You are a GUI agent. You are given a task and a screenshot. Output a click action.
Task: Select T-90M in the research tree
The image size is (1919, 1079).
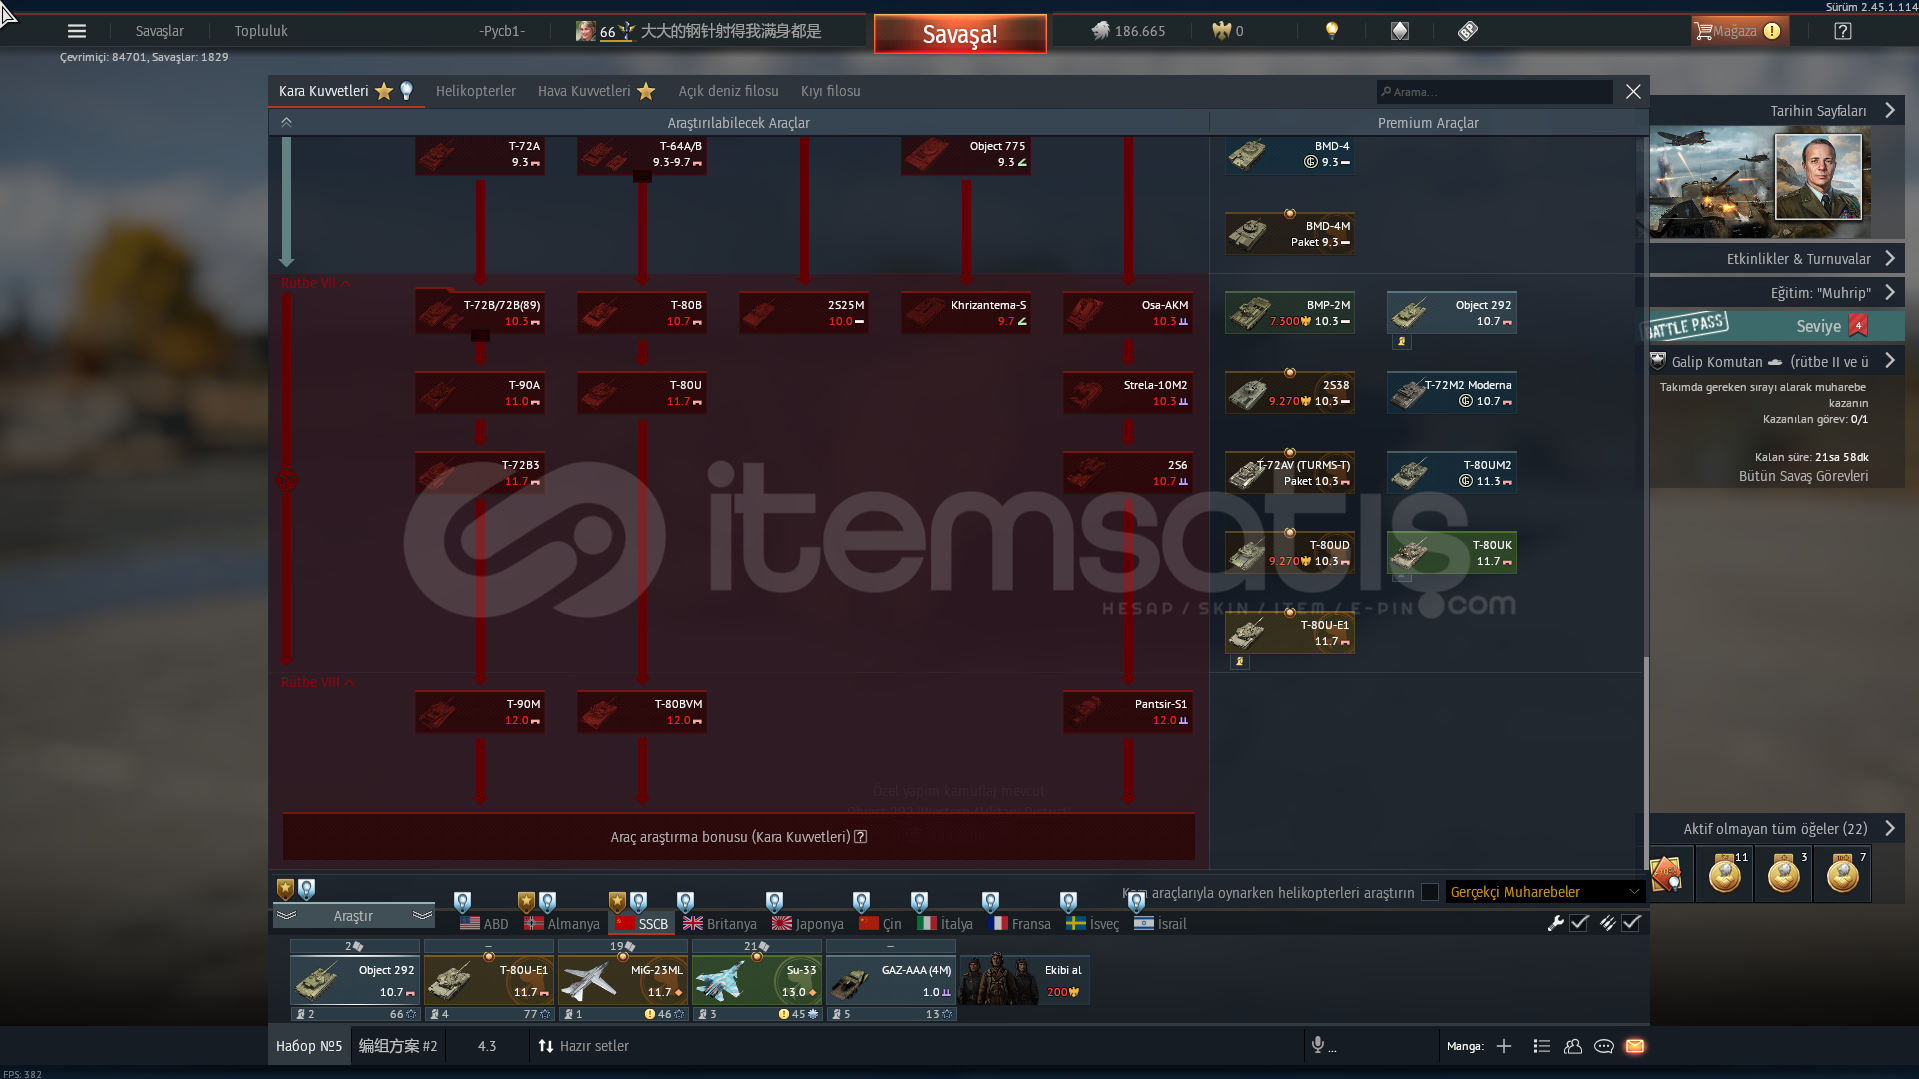[480, 712]
